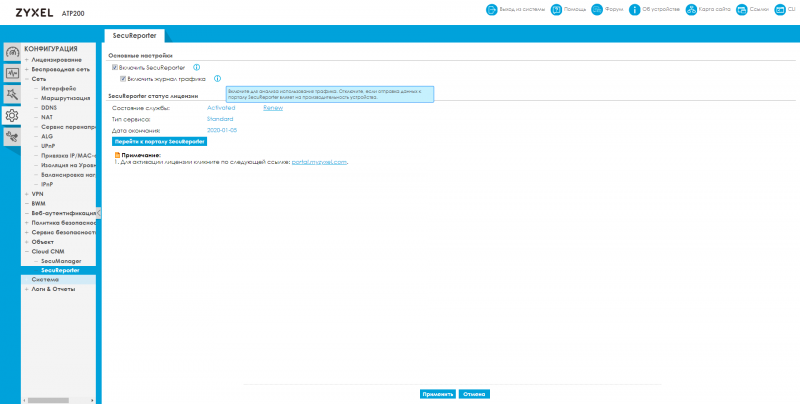Viewport: 800px width, 404px height.
Task: Click the Перейти к порталу SecuReporter button
Action: pos(160,141)
